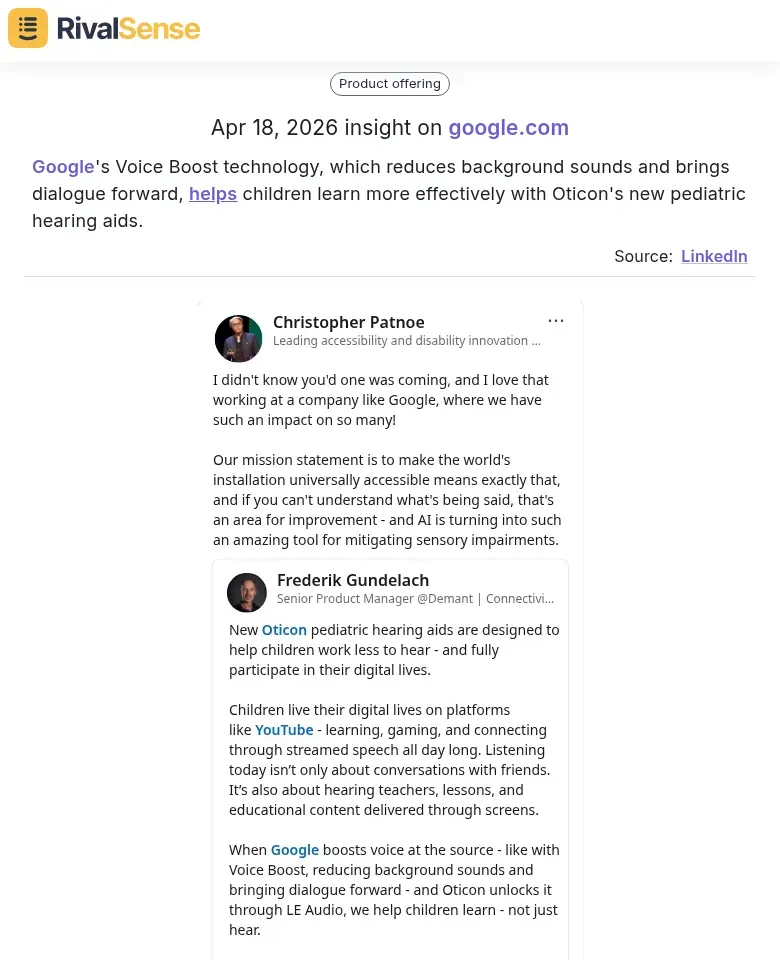This screenshot has width=780, height=960.
Task: Click the Google link inside Frederik's post
Action: pos(294,849)
